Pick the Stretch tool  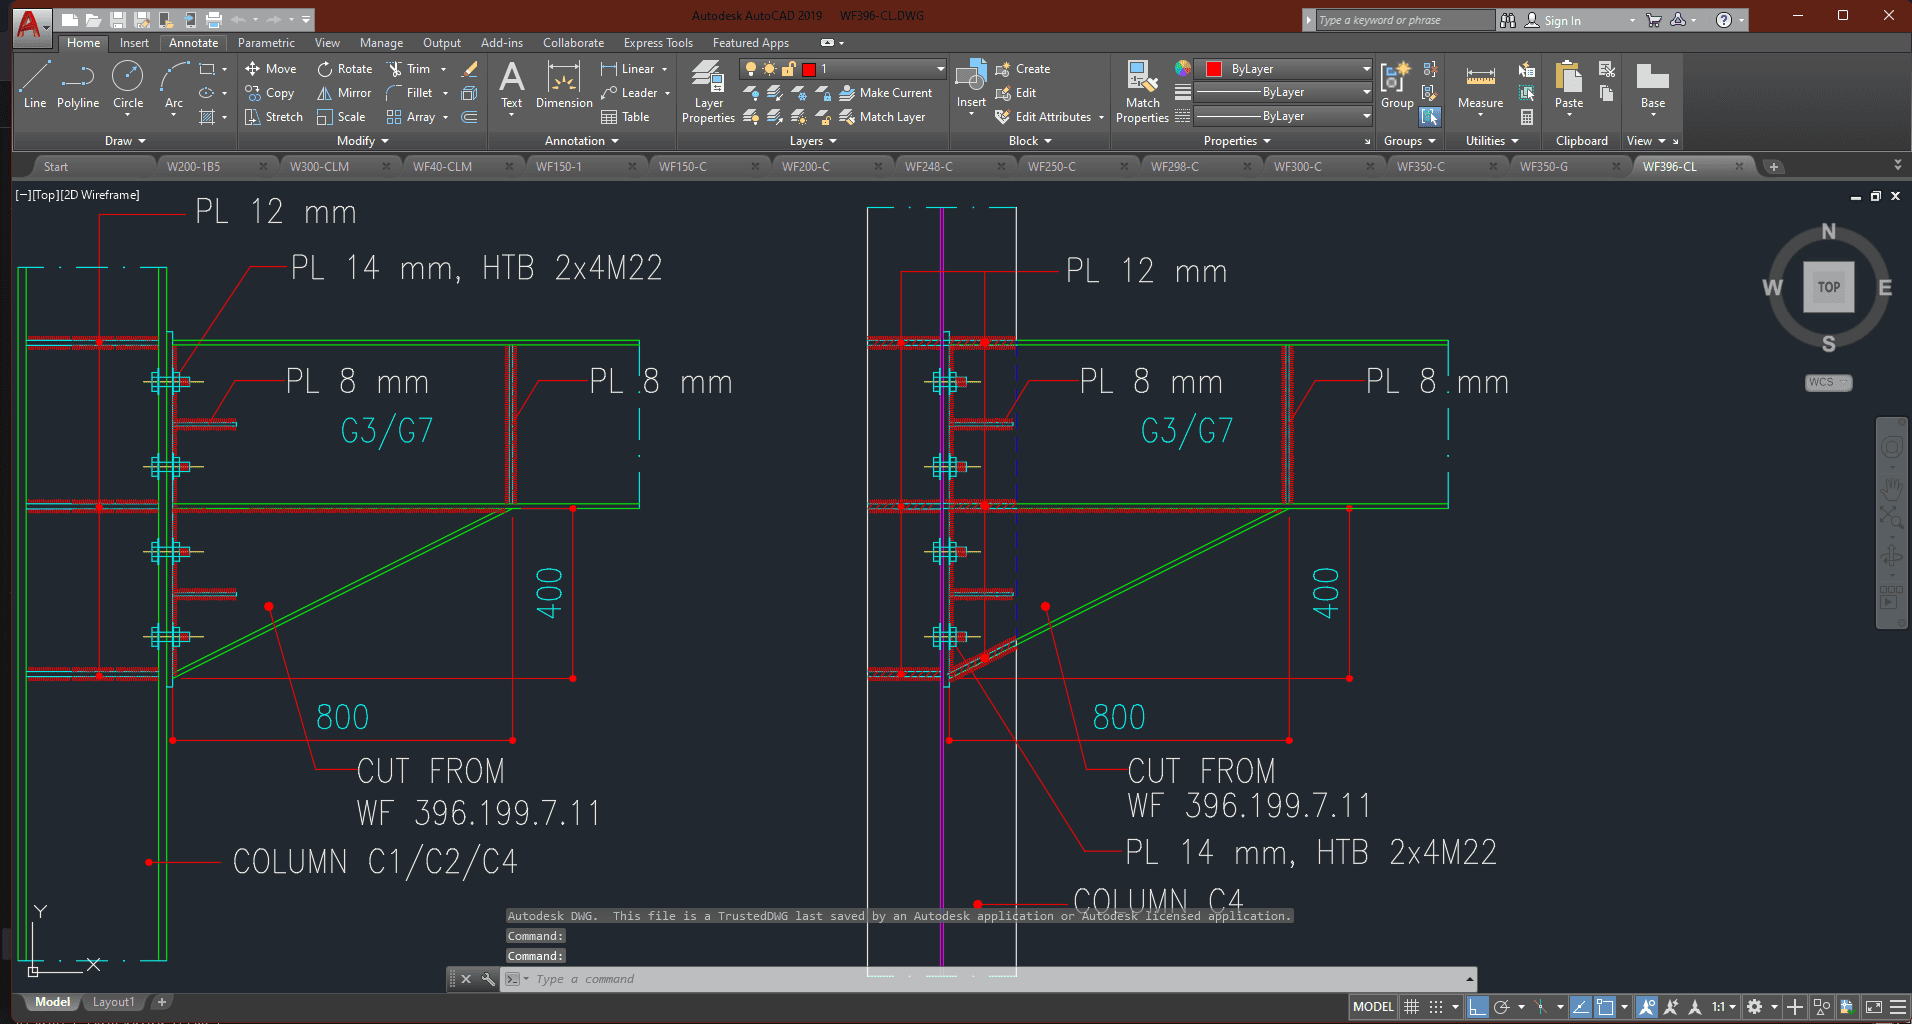pos(274,117)
